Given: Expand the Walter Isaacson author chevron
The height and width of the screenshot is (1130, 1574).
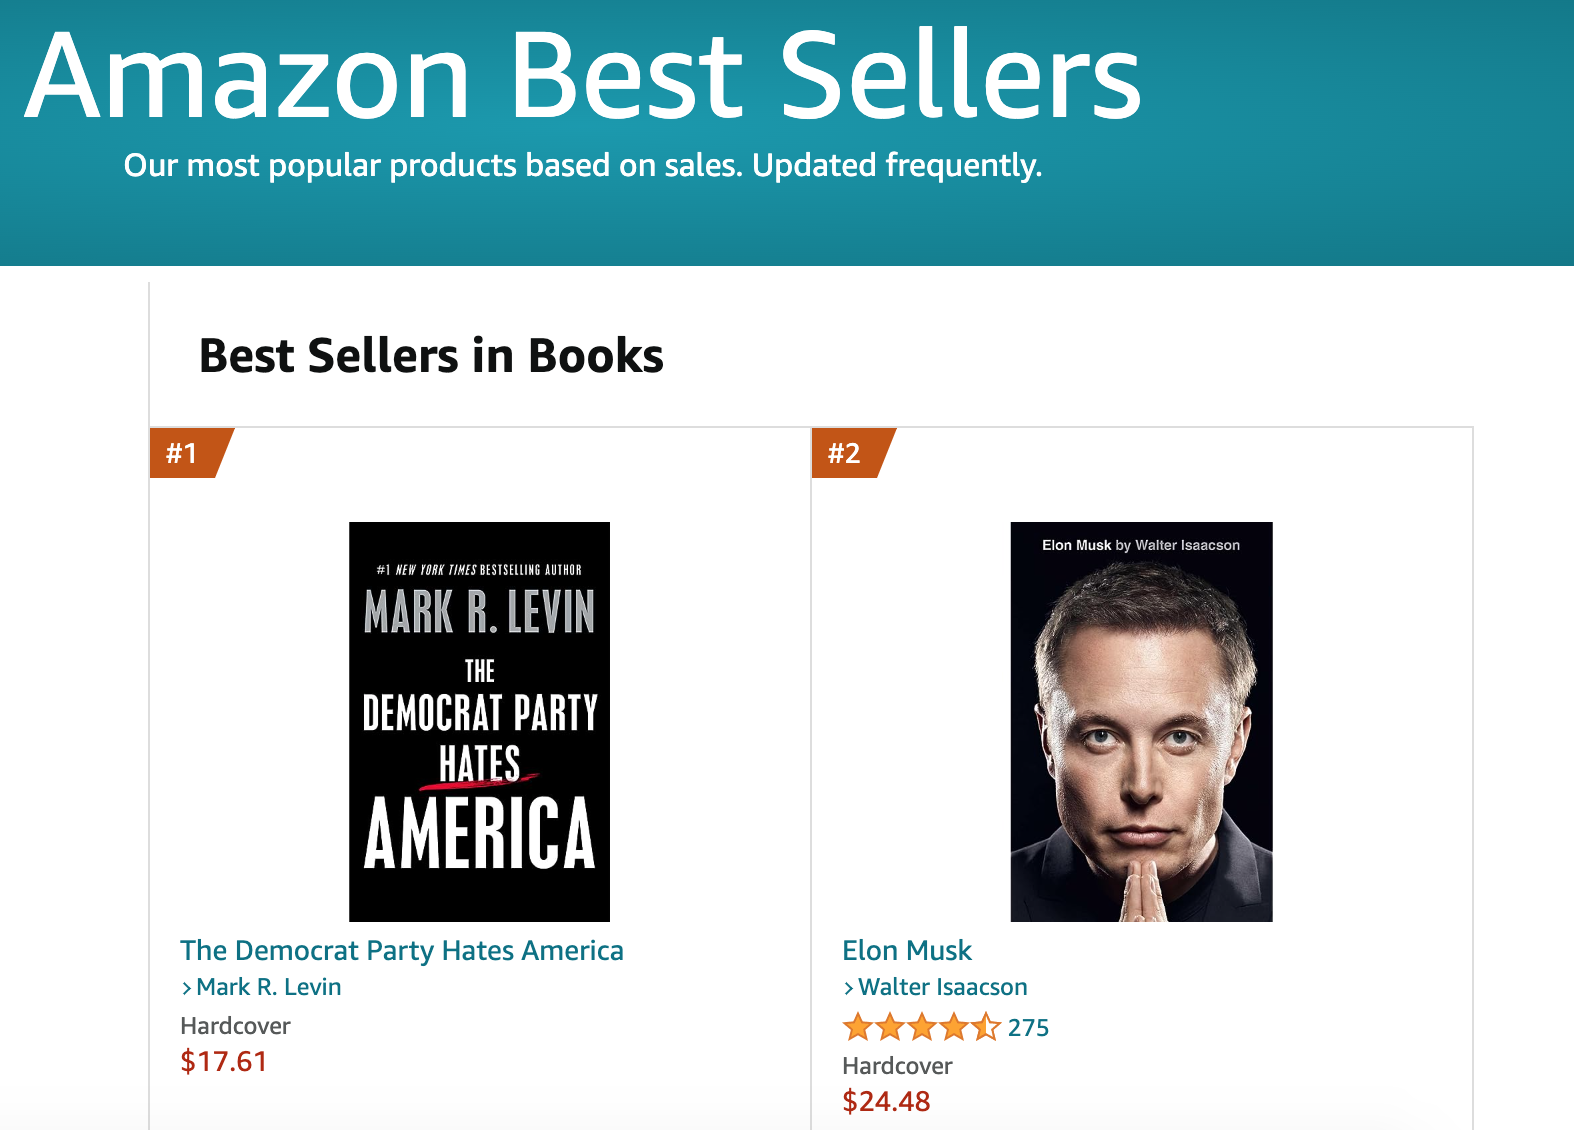Looking at the screenshot, I should tap(849, 987).
